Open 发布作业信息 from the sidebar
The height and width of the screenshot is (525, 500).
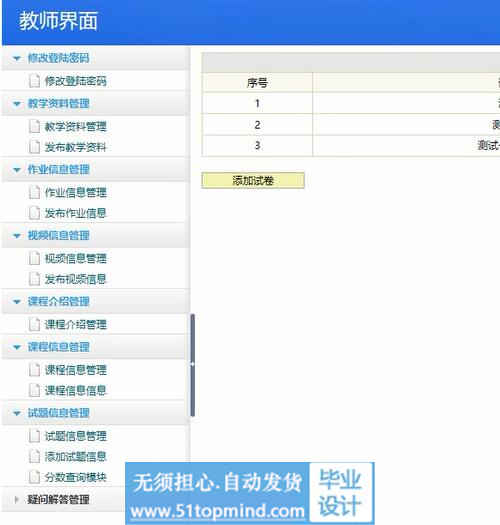(x=75, y=213)
